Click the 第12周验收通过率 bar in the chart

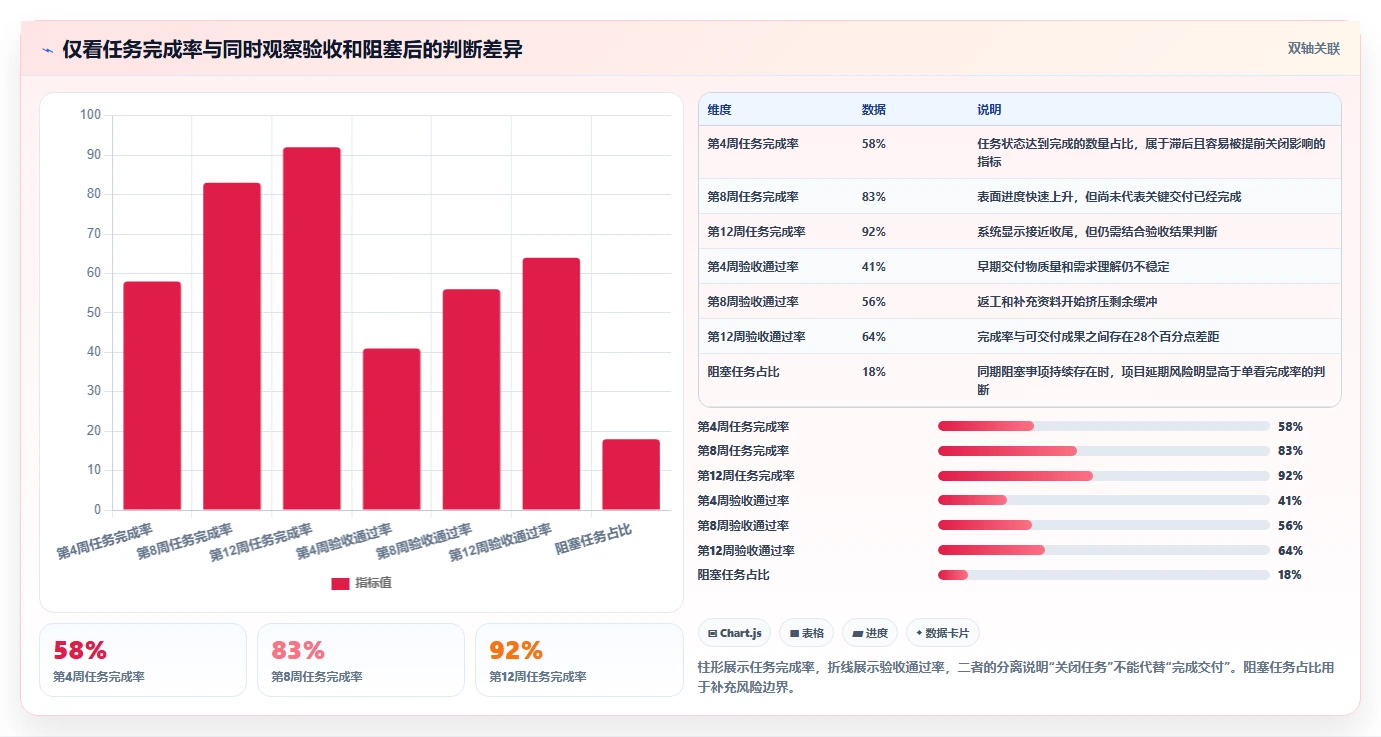[551, 384]
